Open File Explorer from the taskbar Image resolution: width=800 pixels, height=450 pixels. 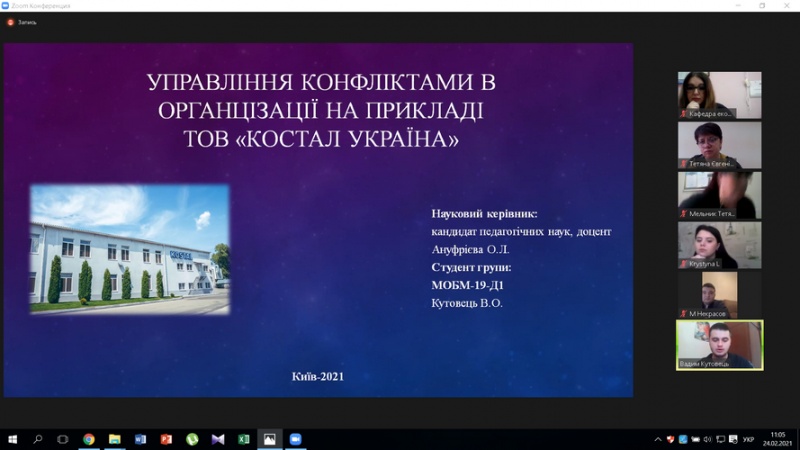point(115,439)
